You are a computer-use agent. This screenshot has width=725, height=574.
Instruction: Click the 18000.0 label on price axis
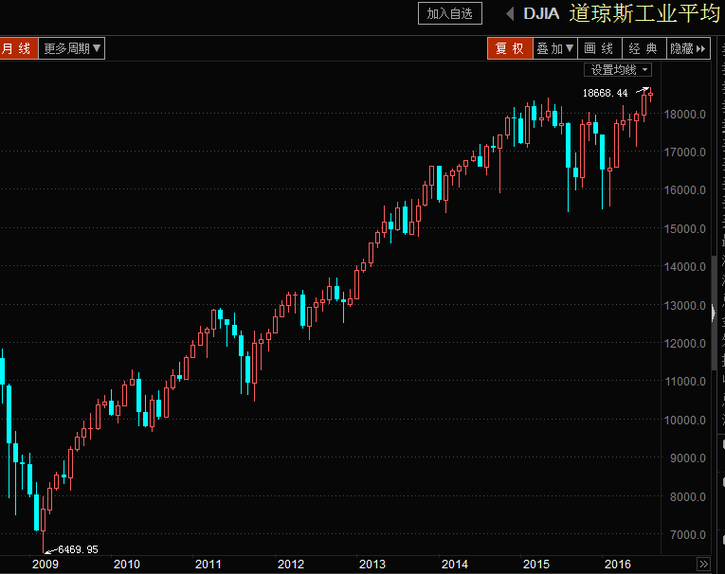(686, 114)
